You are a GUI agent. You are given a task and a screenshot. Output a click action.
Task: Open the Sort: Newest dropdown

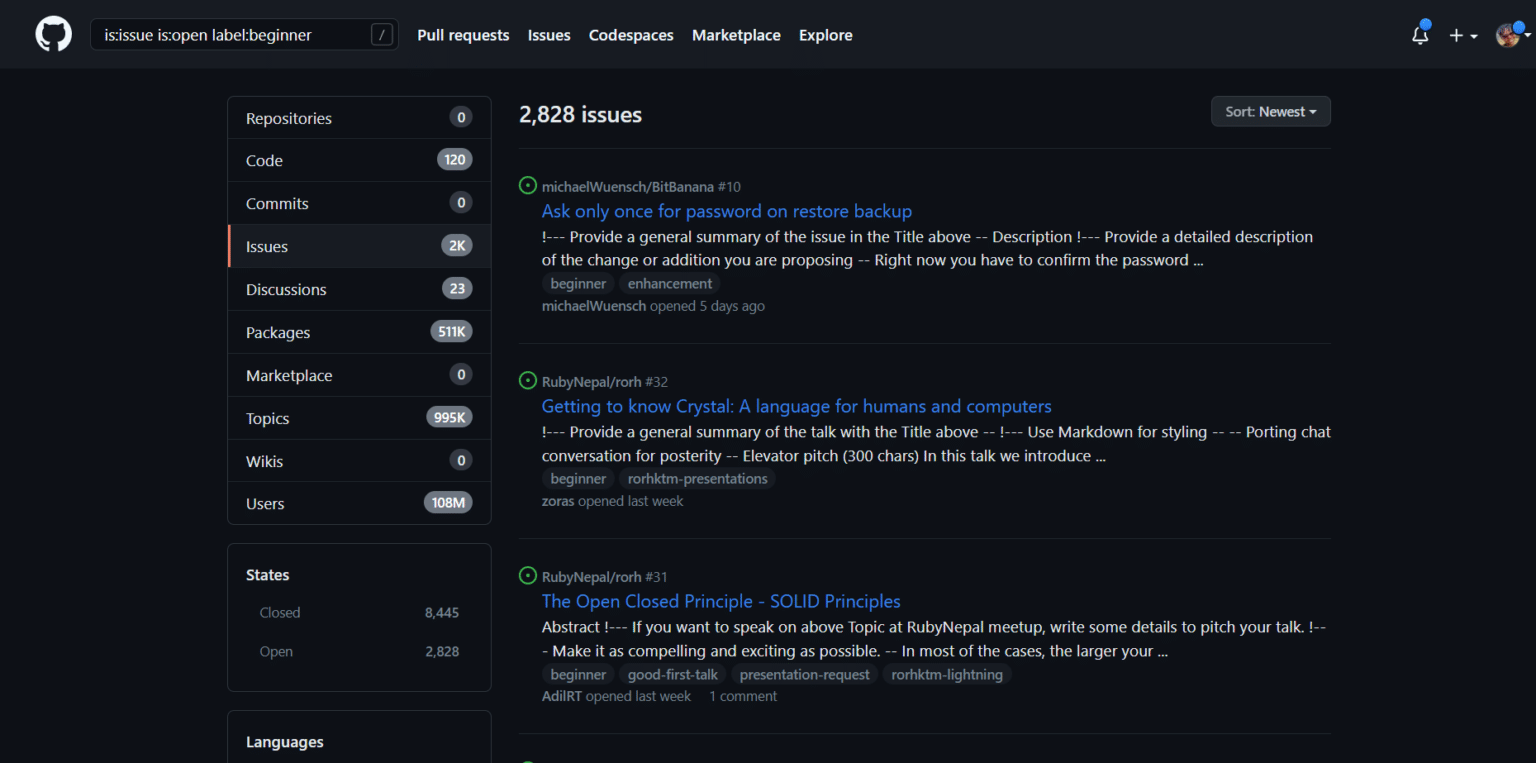1270,111
